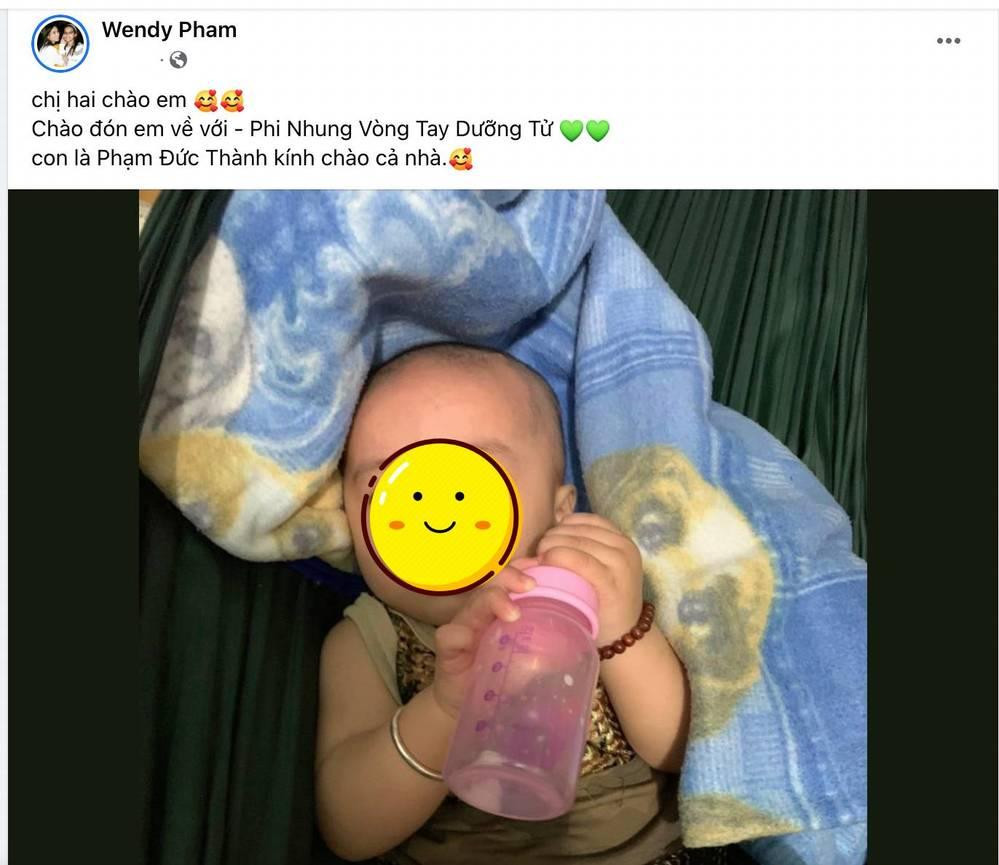Screen dimensions: 999x865
Task: Click the pink baby bottle in photo
Action: (x=522, y=691)
